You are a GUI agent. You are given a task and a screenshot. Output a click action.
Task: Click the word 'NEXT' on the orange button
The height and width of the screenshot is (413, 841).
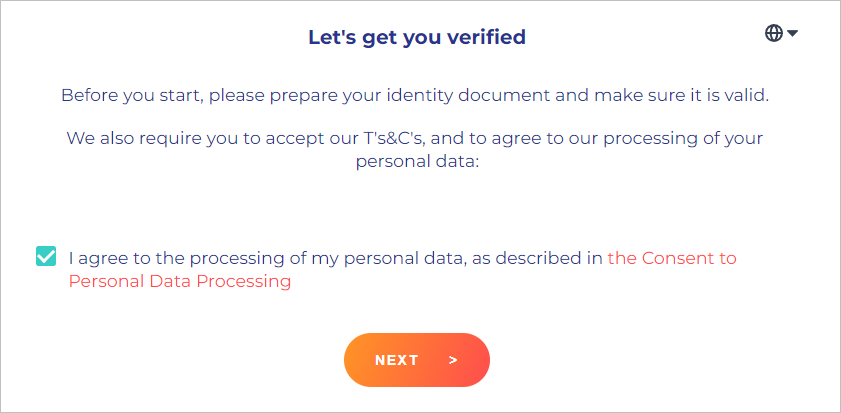tap(396, 360)
